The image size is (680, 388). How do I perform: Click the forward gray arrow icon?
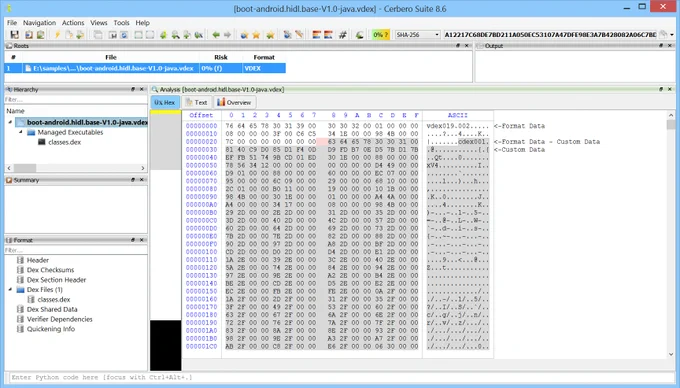click(227, 35)
